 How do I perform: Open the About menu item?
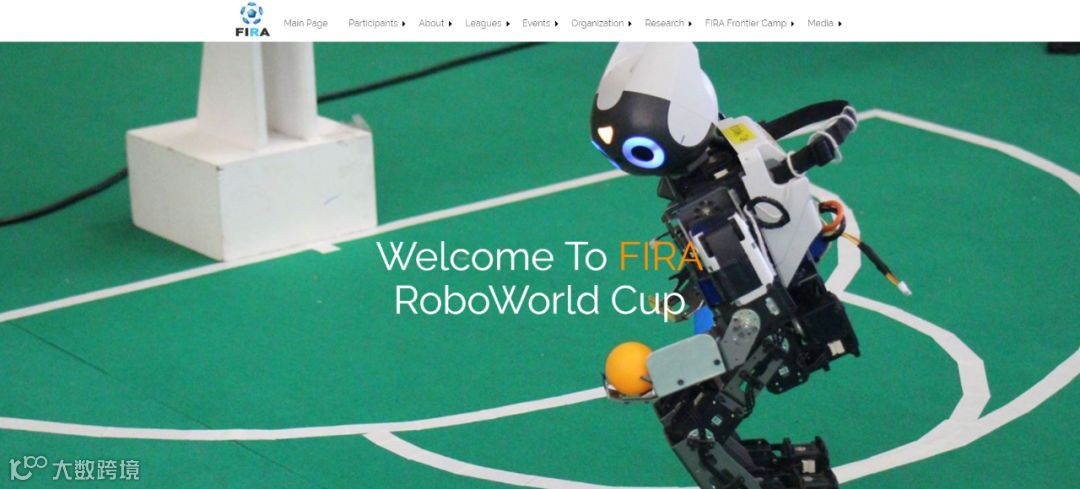tap(431, 23)
